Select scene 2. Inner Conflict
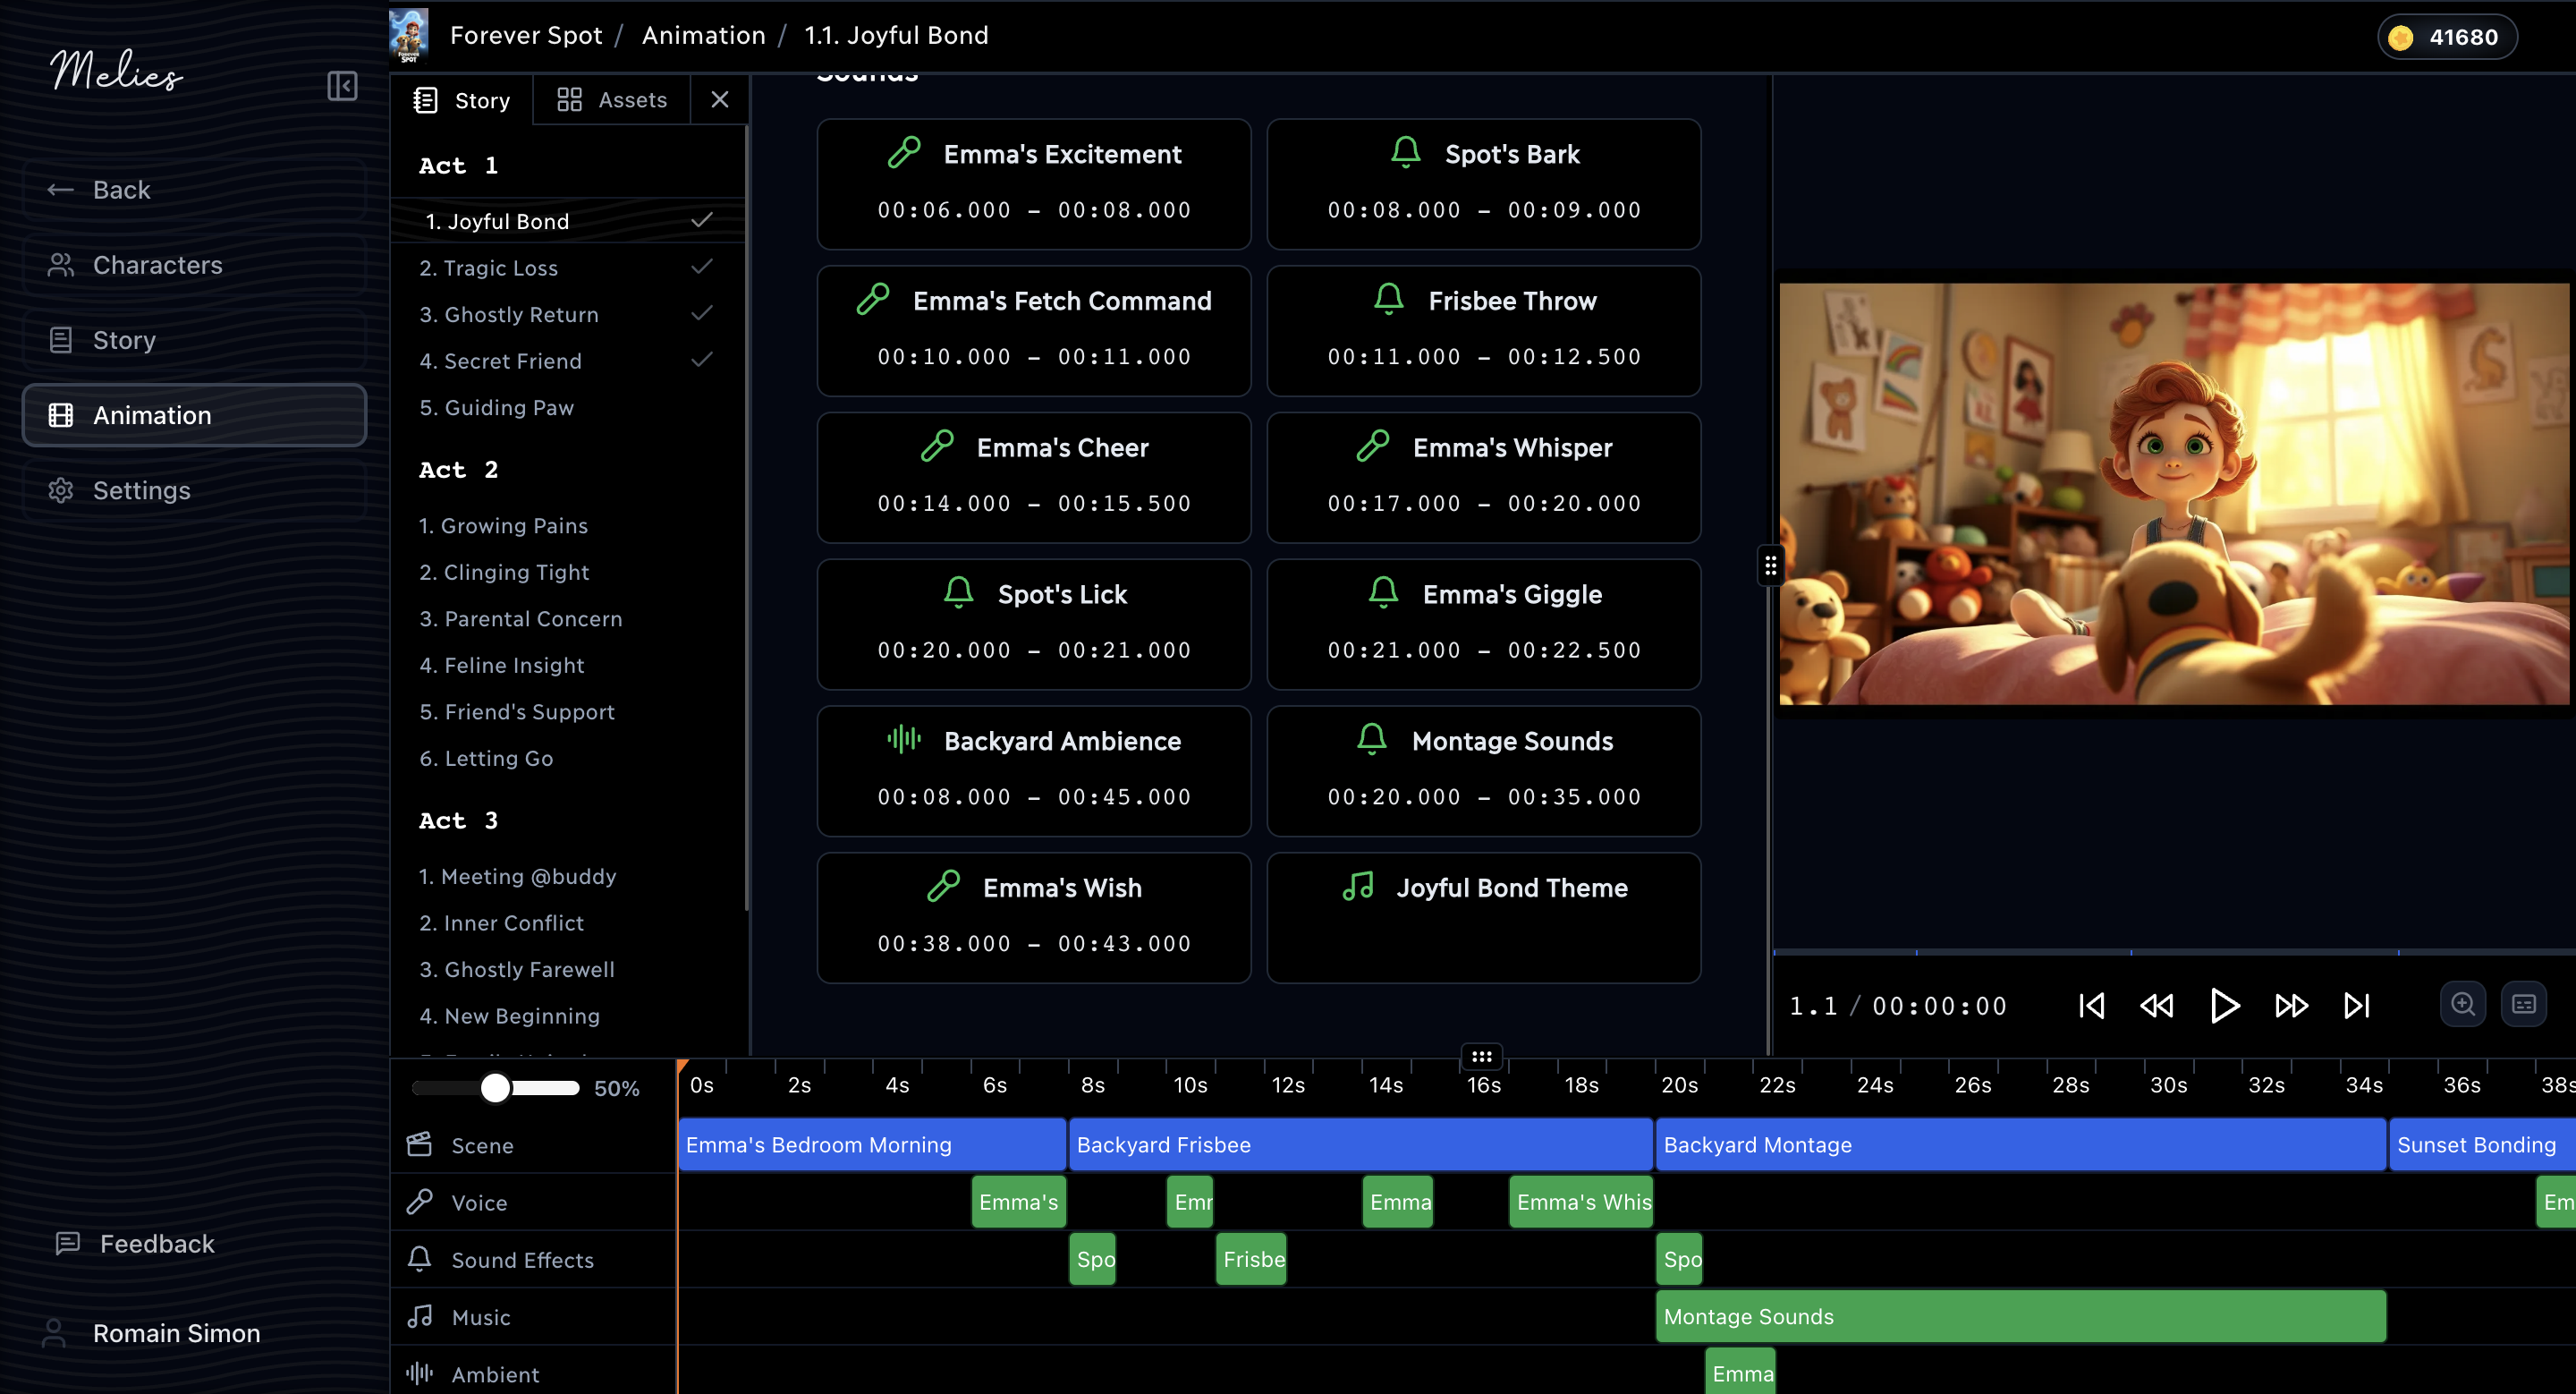The height and width of the screenshot is (1394, 2576). click(x=568, y=923)
